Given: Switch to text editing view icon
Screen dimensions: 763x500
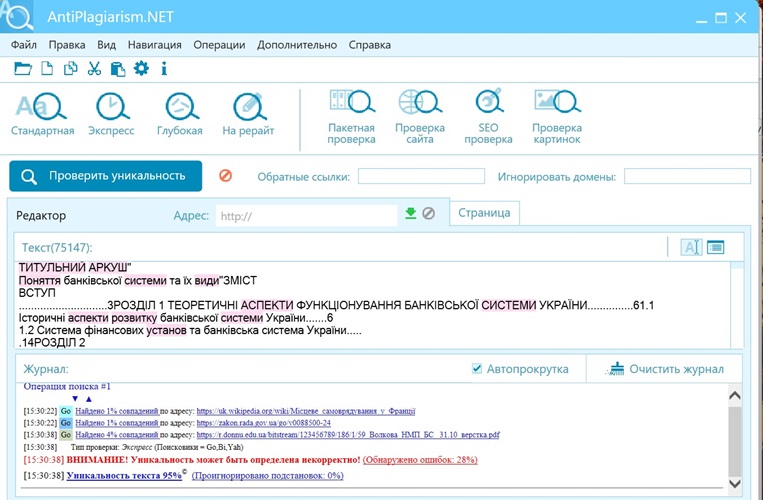Looking at the screenshot, I should 691,247.
